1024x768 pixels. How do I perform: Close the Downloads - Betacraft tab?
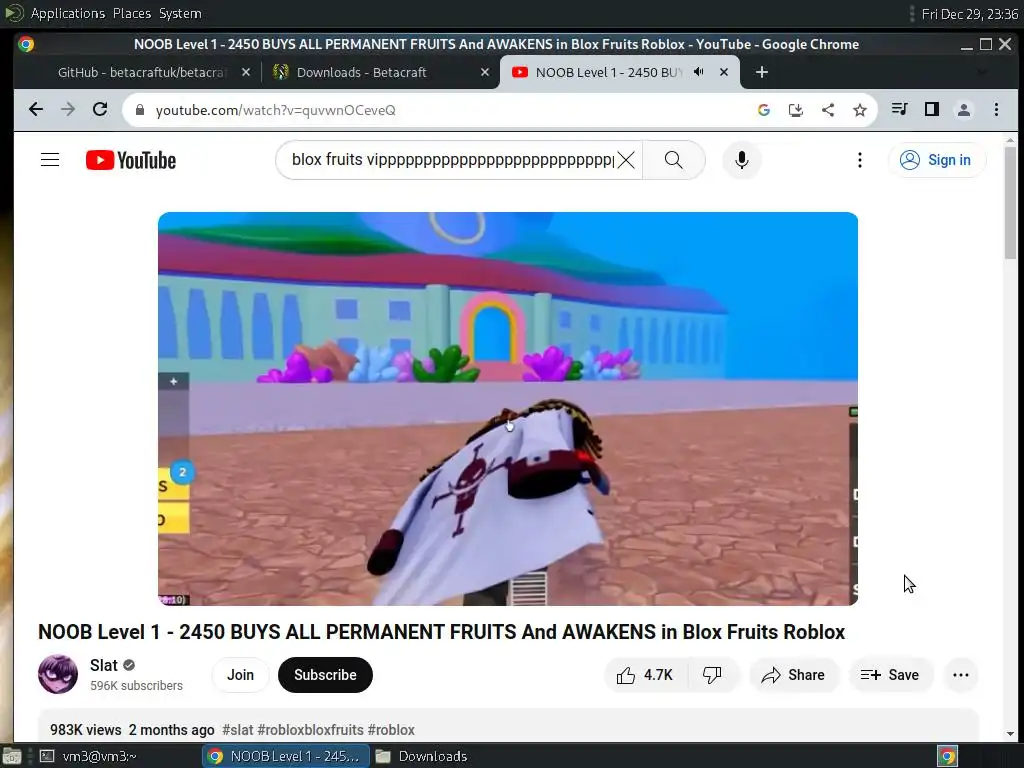click(x=485, y=72)
